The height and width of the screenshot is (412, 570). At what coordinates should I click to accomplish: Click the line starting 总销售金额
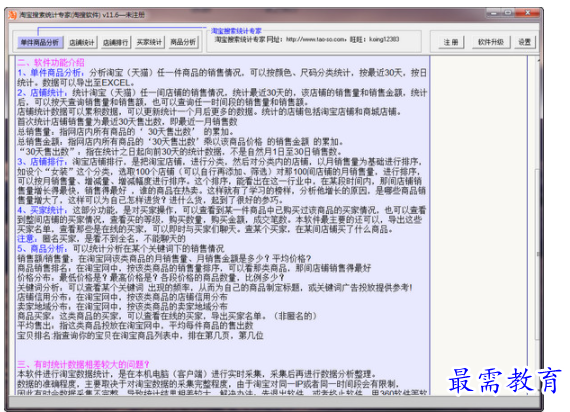point(180,141)
